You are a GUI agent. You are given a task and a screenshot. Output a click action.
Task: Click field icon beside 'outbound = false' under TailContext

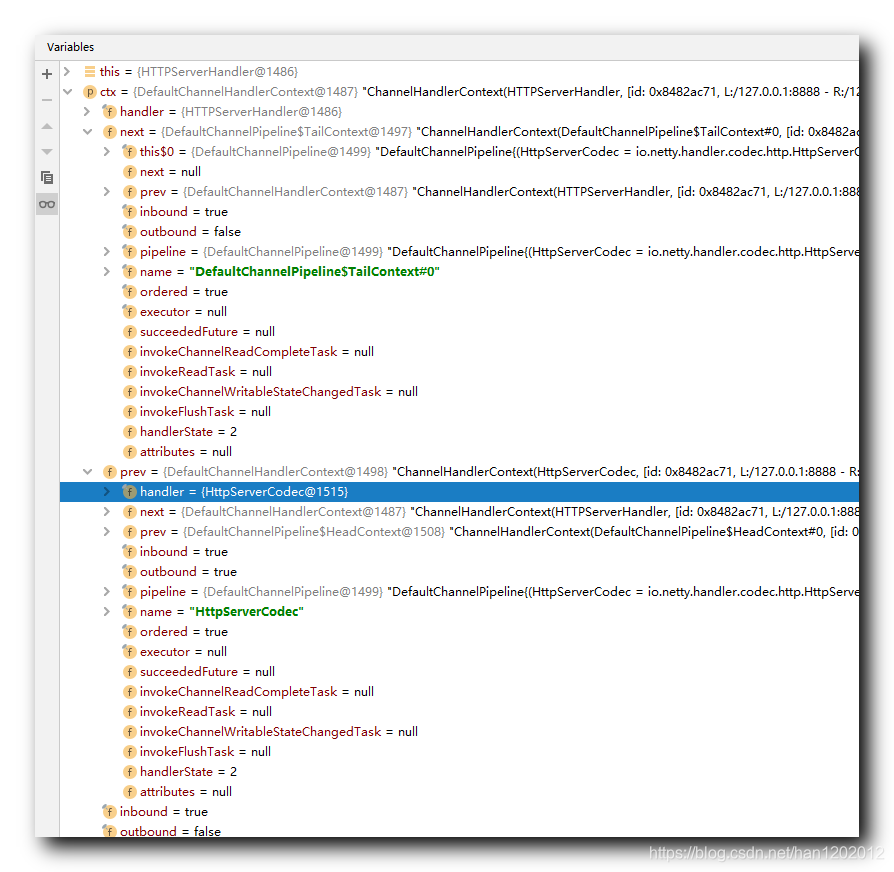tap(129, 231)
